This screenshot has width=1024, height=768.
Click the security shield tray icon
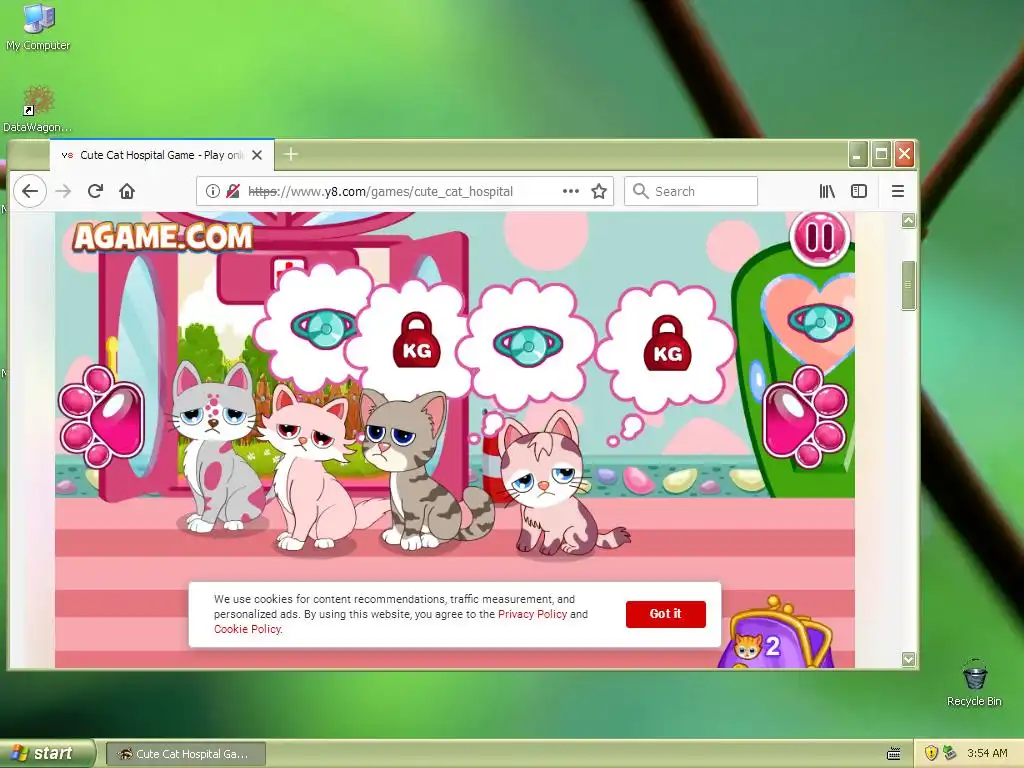[931, 753]
